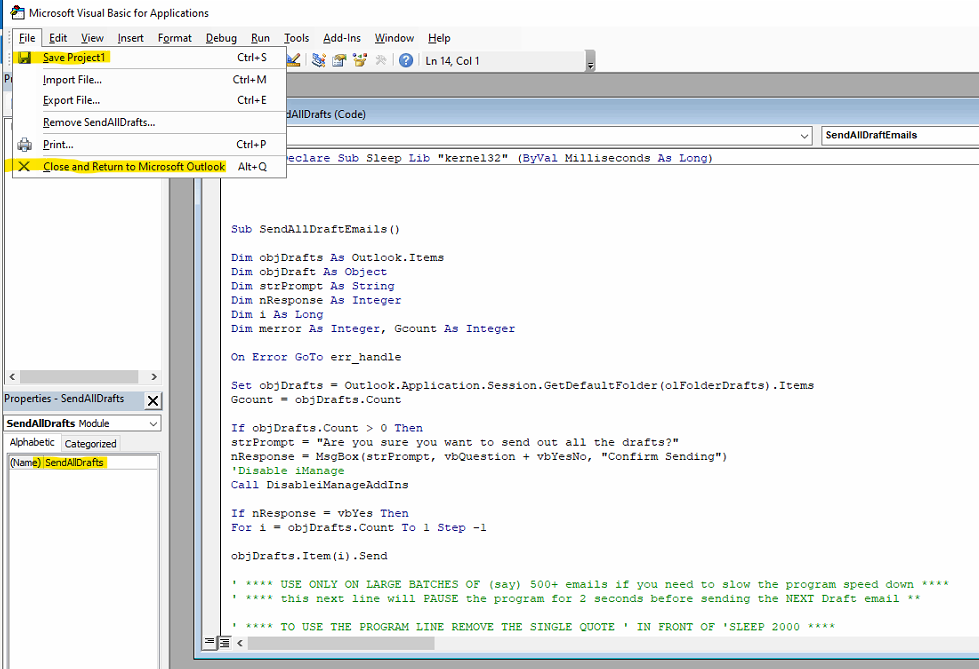
Task: Select the Alphabetic properties tab
Action: tap(32, 443)
